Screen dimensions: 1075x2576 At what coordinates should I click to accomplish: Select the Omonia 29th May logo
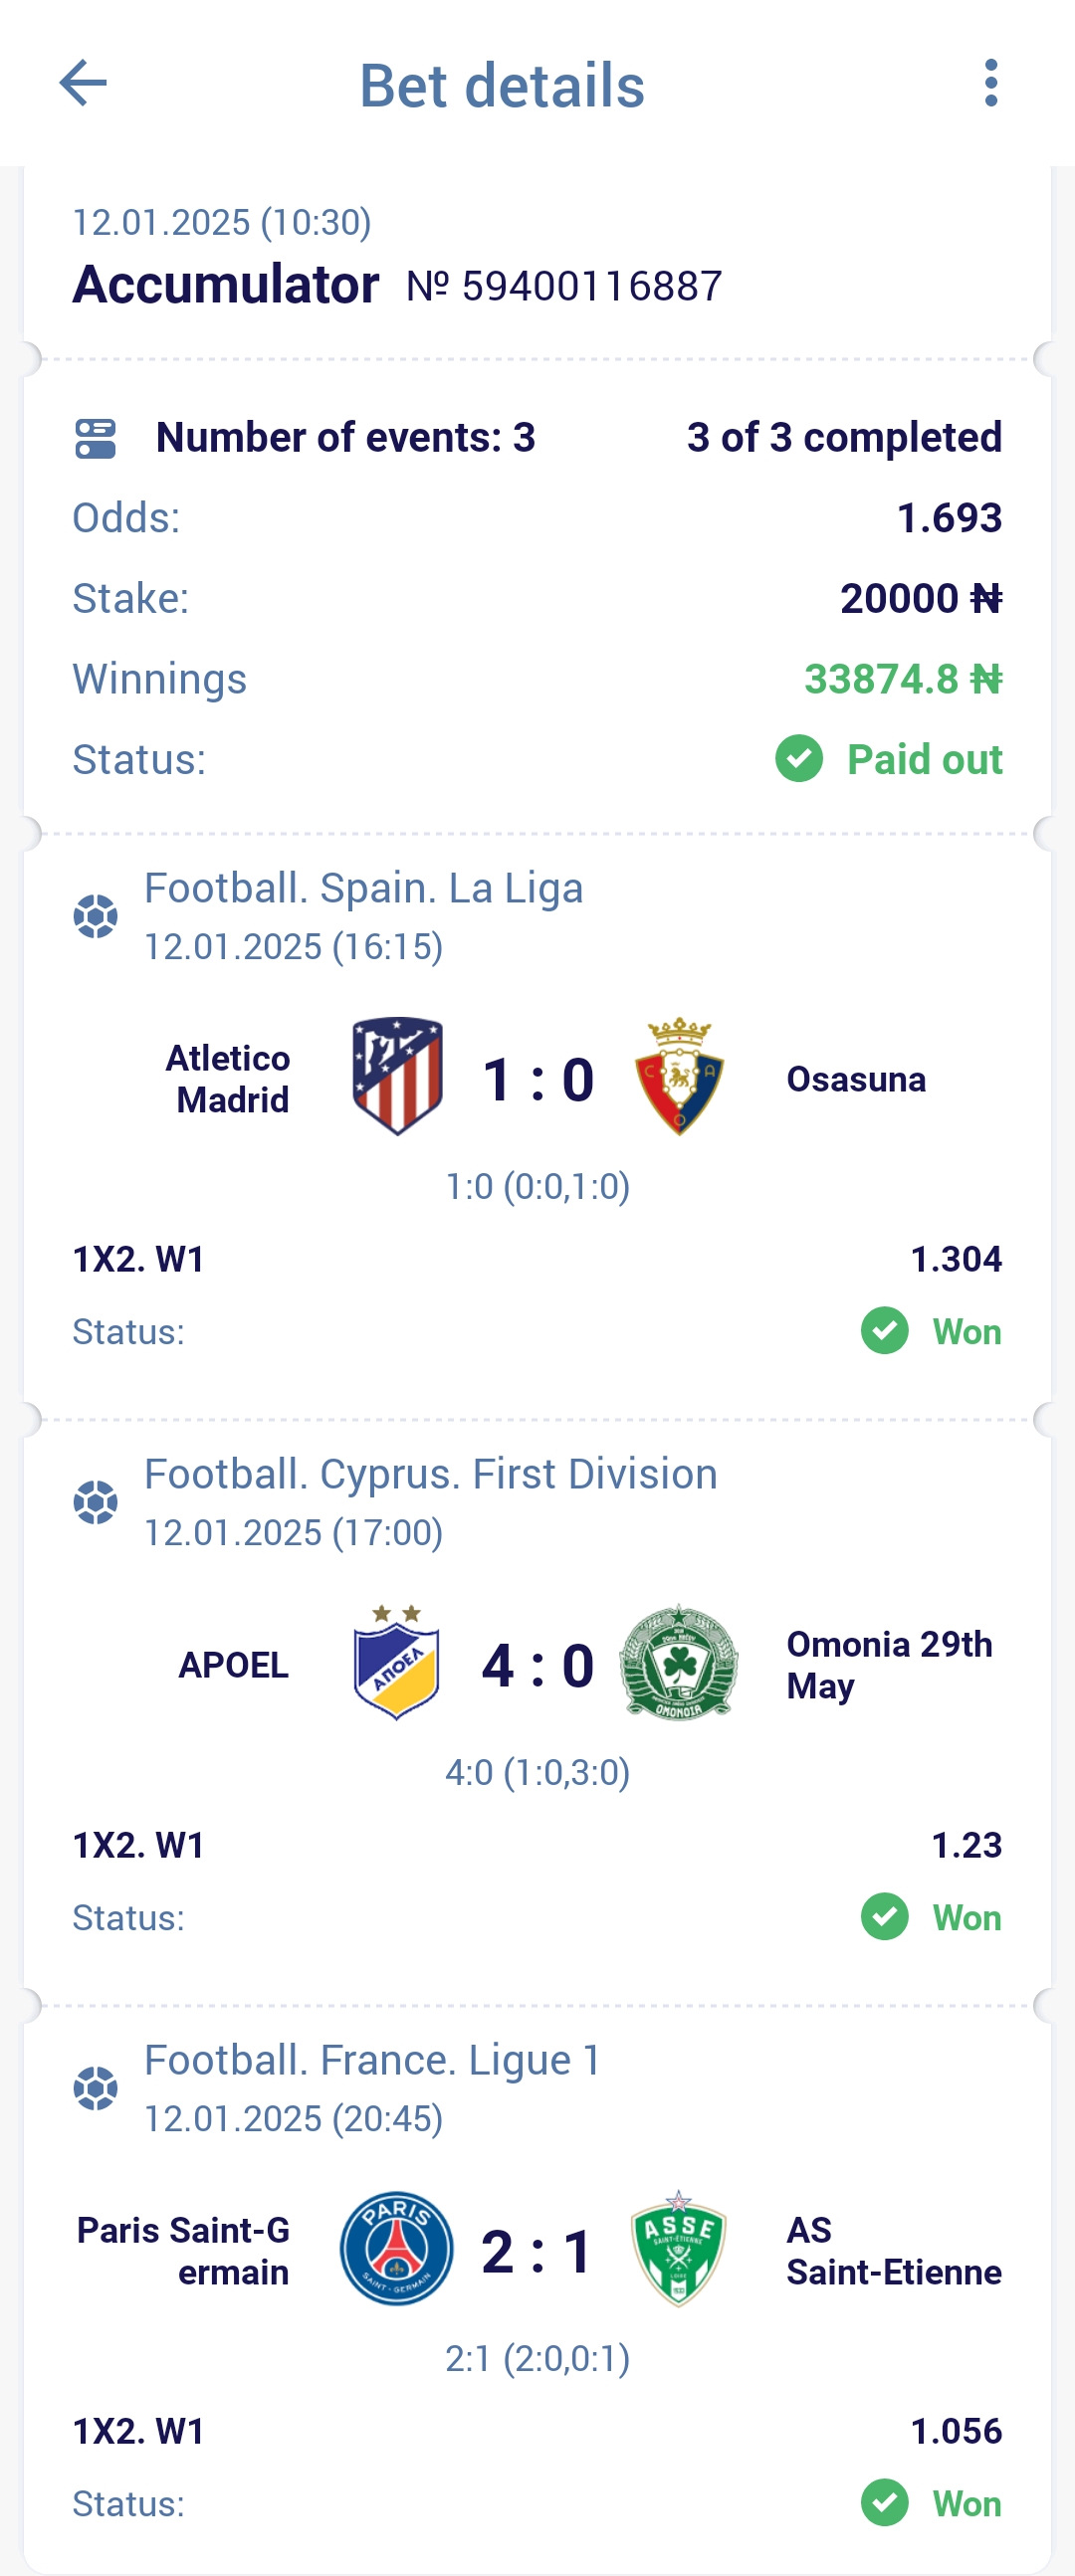pyautogui.click(x=679, y=1662)
